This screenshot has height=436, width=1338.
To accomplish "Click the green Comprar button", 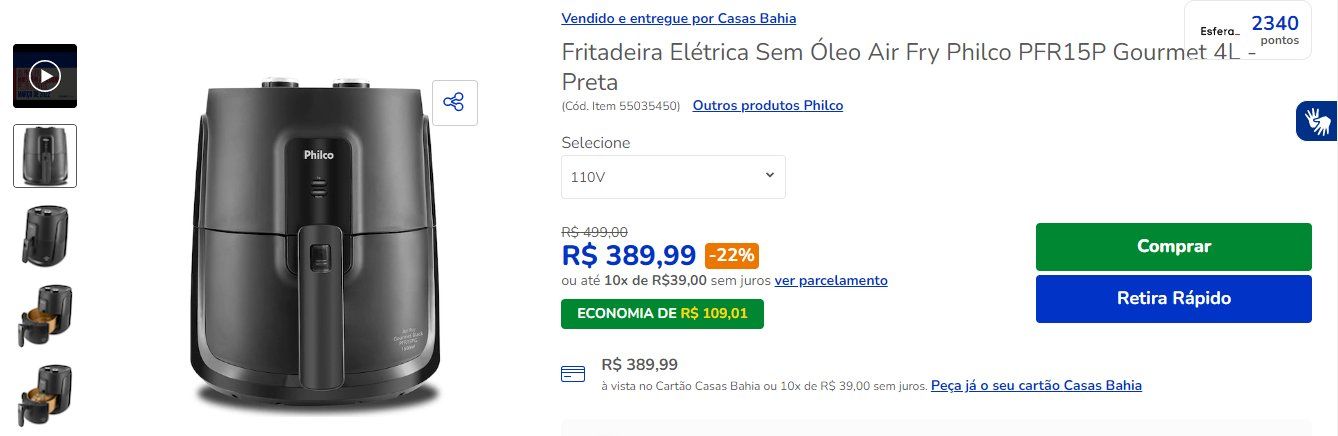I will (1173, 247).
